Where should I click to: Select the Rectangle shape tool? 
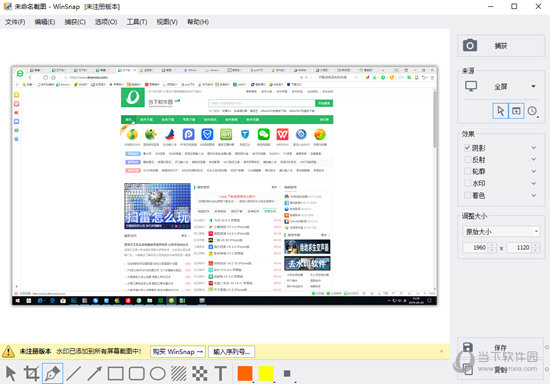point(116,374)
